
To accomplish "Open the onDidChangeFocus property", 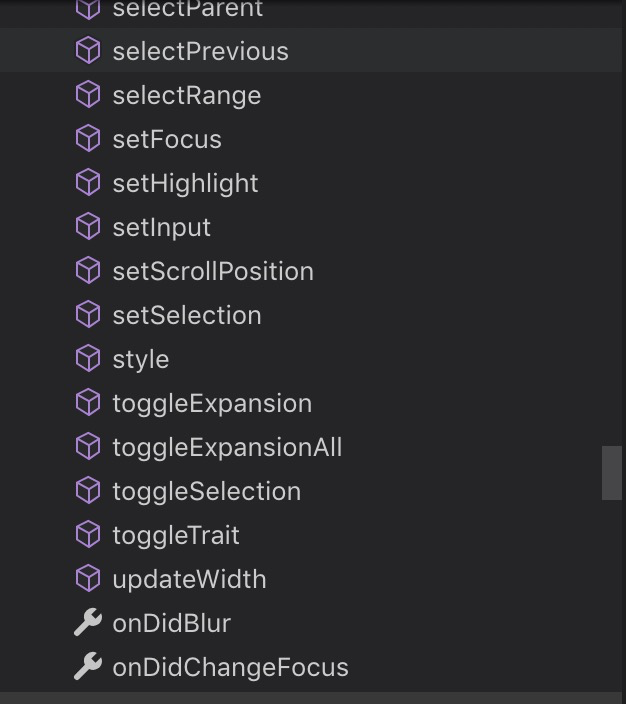I will pyautogui.click(x=230, y=667).
